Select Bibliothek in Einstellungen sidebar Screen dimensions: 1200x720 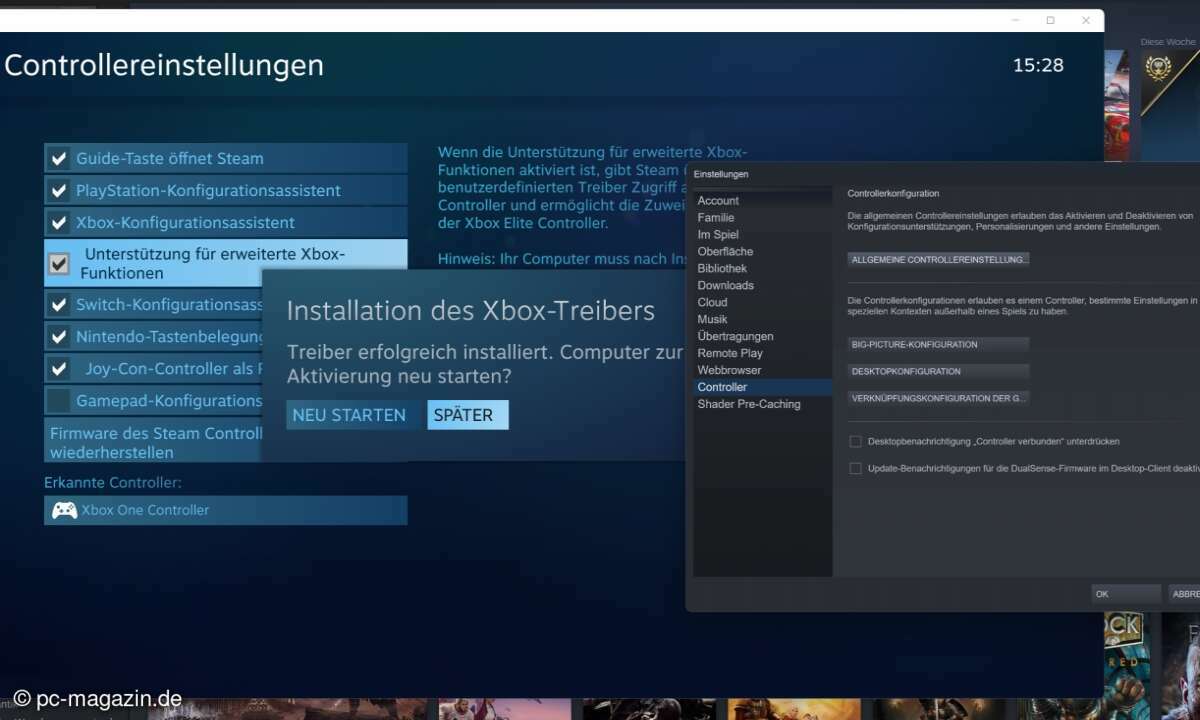click(x=722, y=269)
